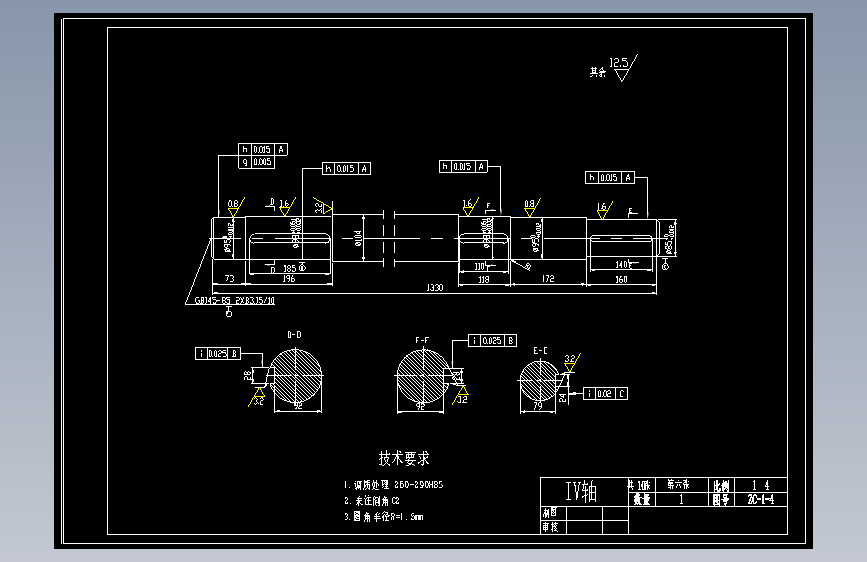Click the 1:4 scale value cell
867x562 pixels.
[761, 485]
